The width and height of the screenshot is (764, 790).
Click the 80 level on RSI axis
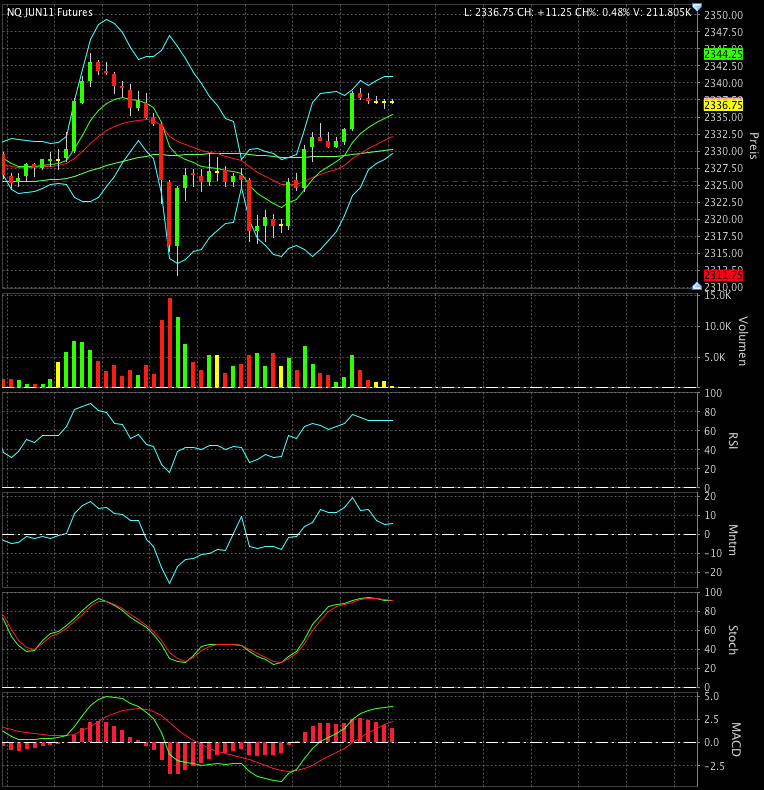pos(710,412)
